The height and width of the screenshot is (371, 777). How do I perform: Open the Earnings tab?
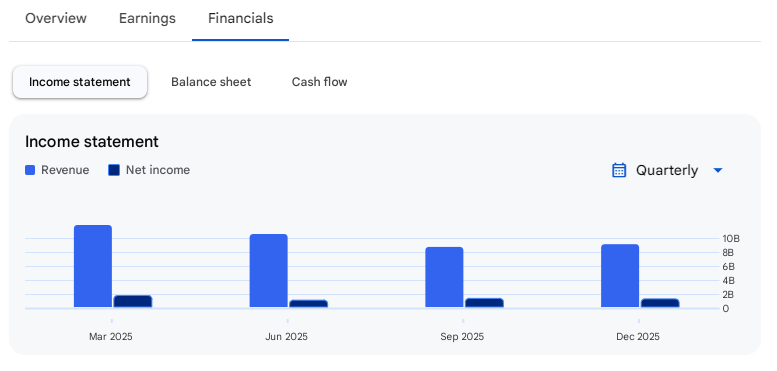point(147,18)
